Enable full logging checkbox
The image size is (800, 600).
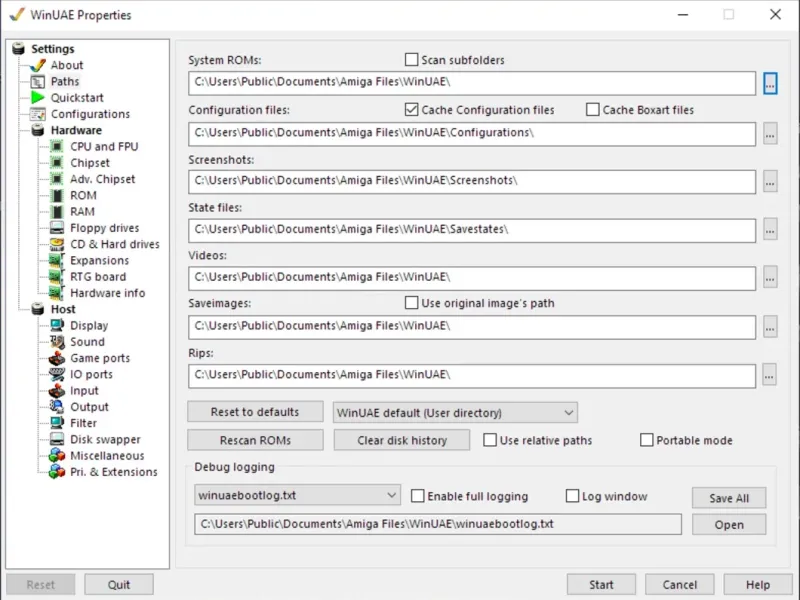[x=417, y=496]
